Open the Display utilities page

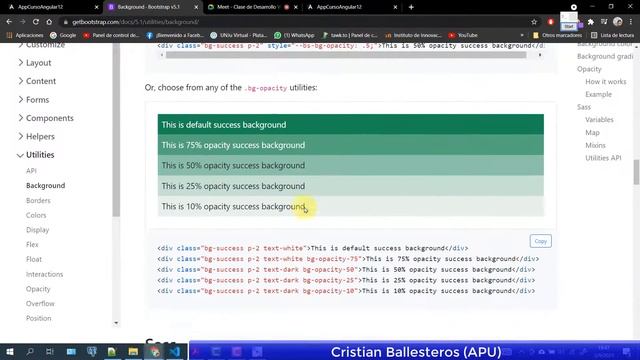coord(38,230)
